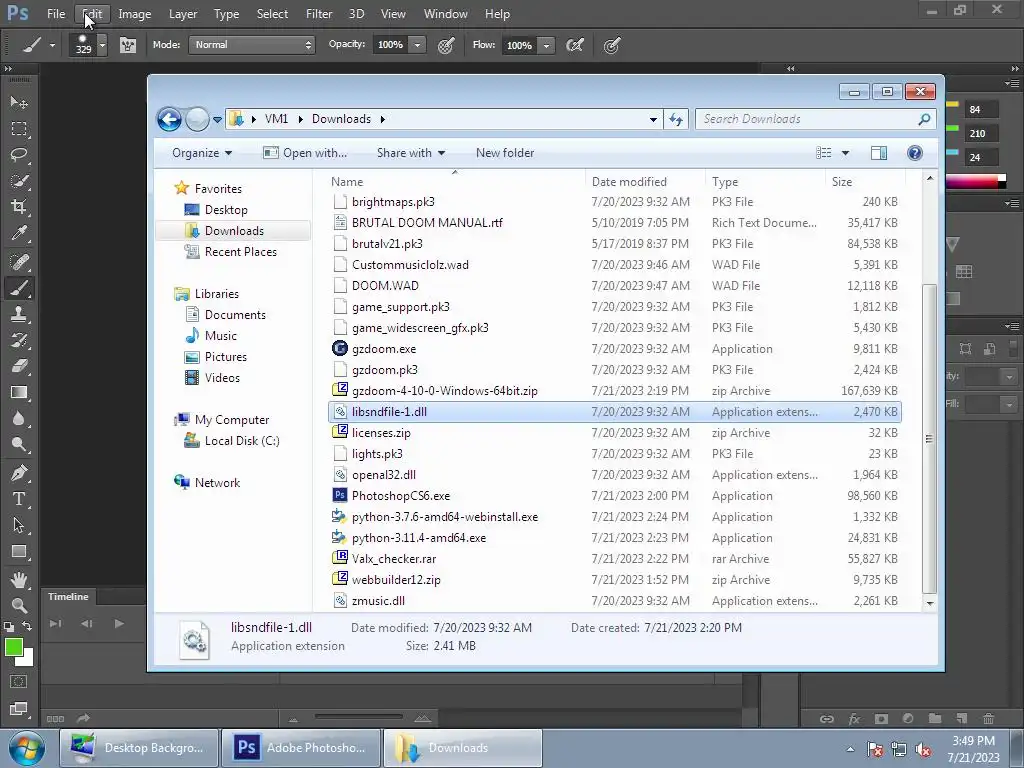Click the color ramp in Color panel
This screenshot has width=1024, height=768.
tap(971, 182)
